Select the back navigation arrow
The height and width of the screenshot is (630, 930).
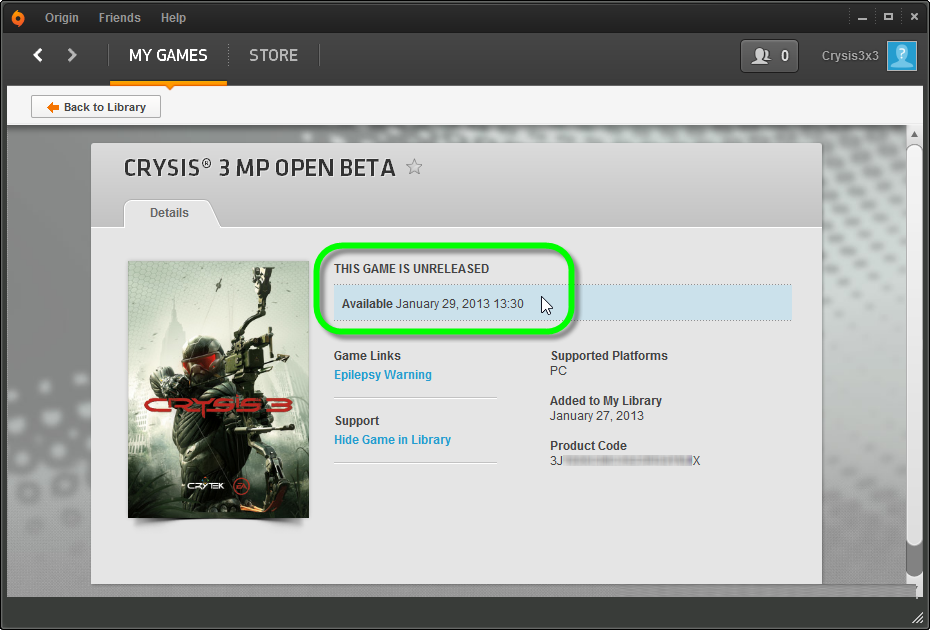[x=37, y=55]
